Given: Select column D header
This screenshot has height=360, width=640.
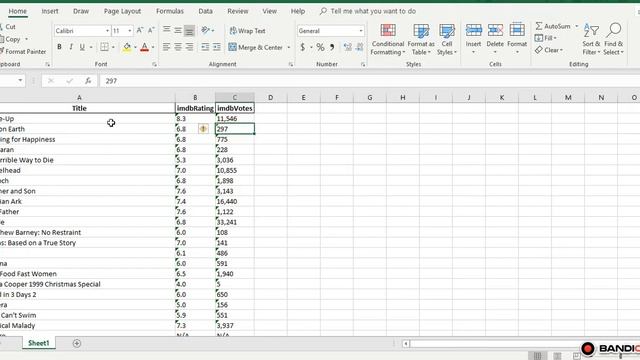Looking at the screenshot, I should point(271,98).
